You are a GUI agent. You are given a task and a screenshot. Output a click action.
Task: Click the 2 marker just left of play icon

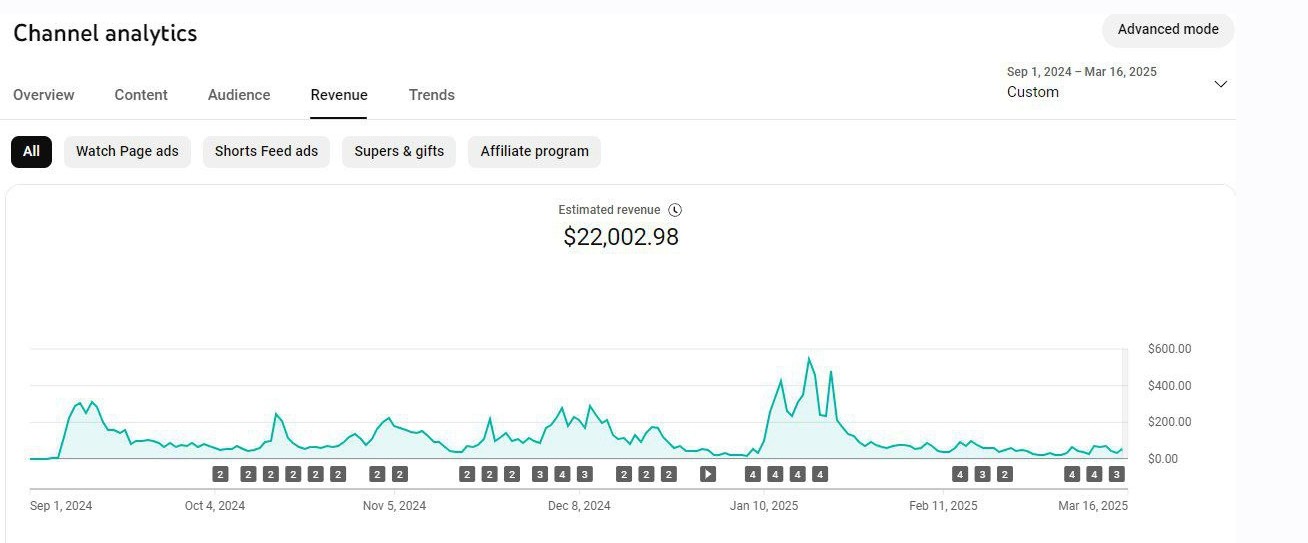tap(669, 474)
